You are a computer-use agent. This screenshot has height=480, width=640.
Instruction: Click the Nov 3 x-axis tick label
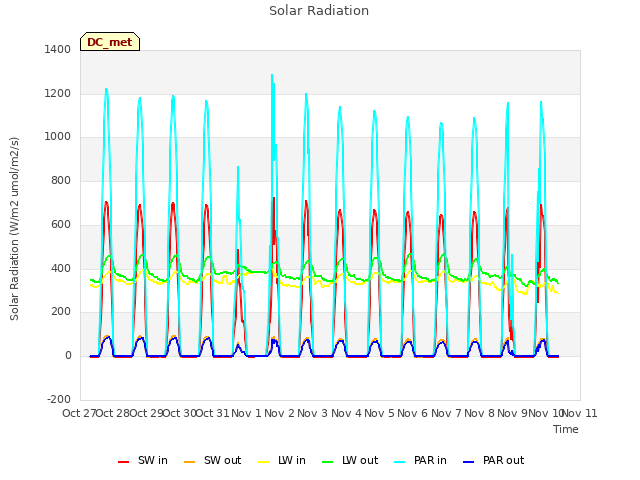313,413
